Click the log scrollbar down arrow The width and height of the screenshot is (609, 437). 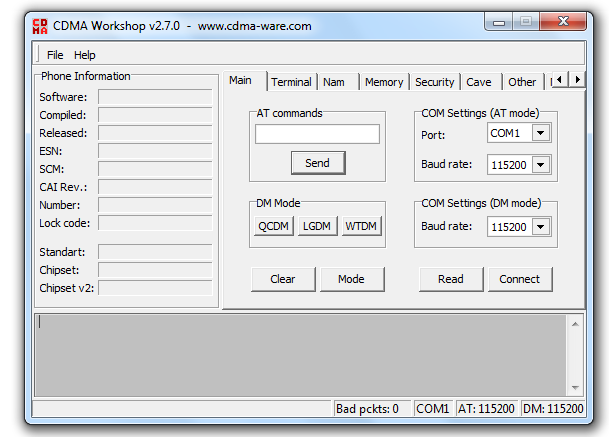click(575, 387)
